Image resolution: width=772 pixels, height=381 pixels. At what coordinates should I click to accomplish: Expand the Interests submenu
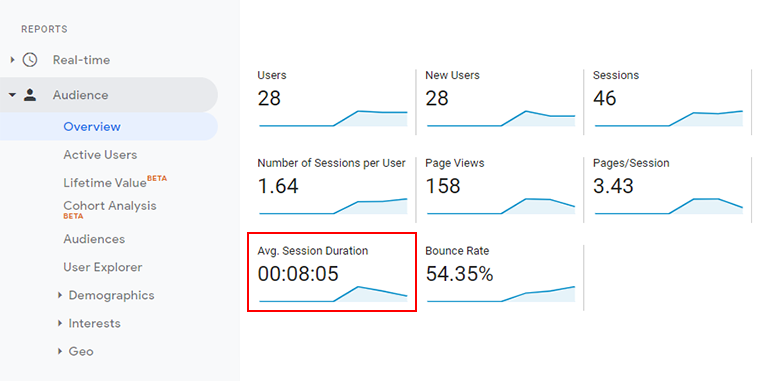[x=60, y=323]
